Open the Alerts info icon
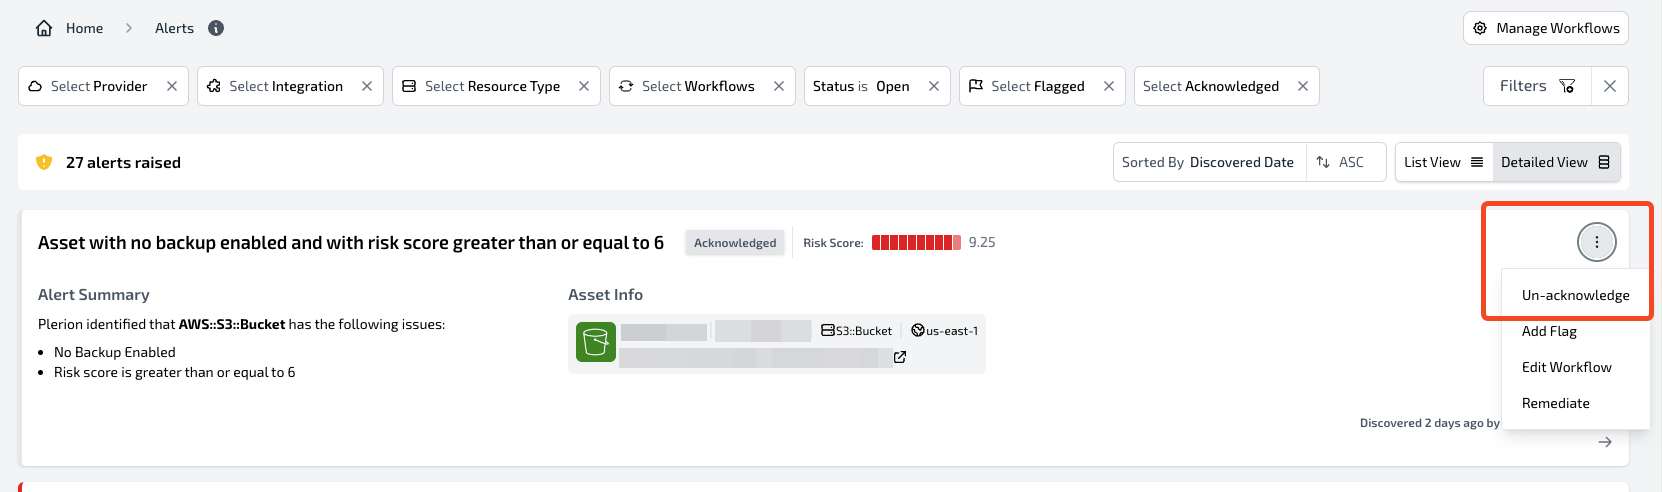Screen dimensions: 1662x492 (x=216, y=28)
